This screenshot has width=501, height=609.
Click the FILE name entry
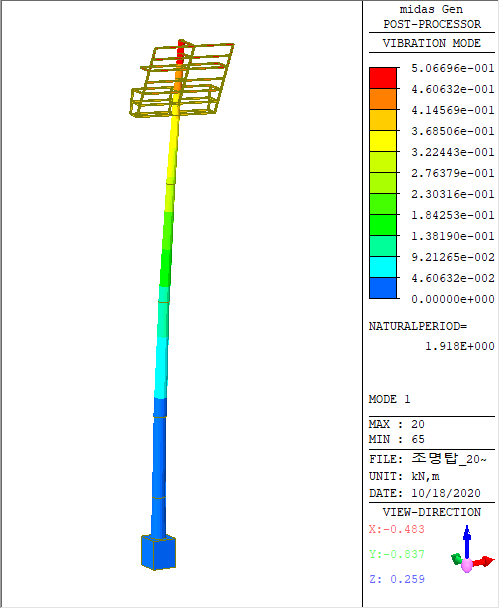[x=428, y=459]
